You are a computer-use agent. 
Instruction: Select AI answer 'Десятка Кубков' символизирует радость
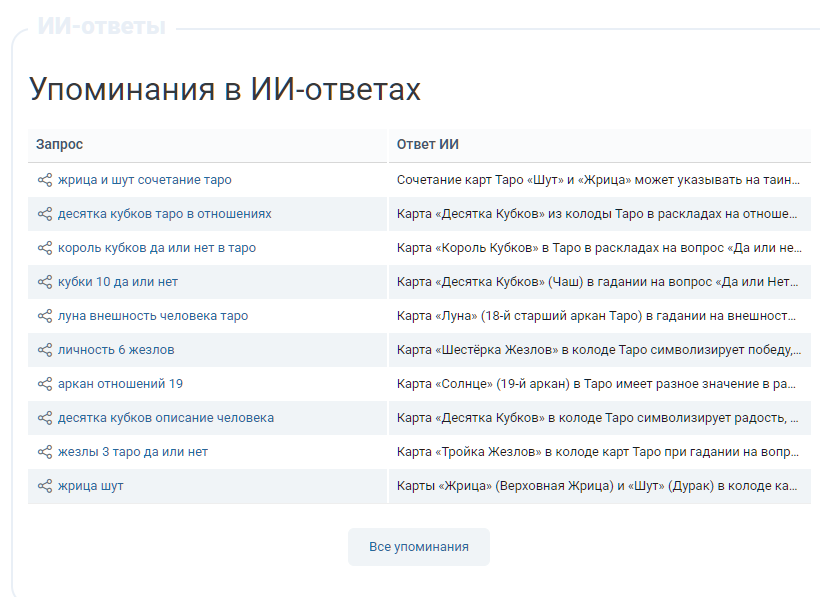coord(597,418)
